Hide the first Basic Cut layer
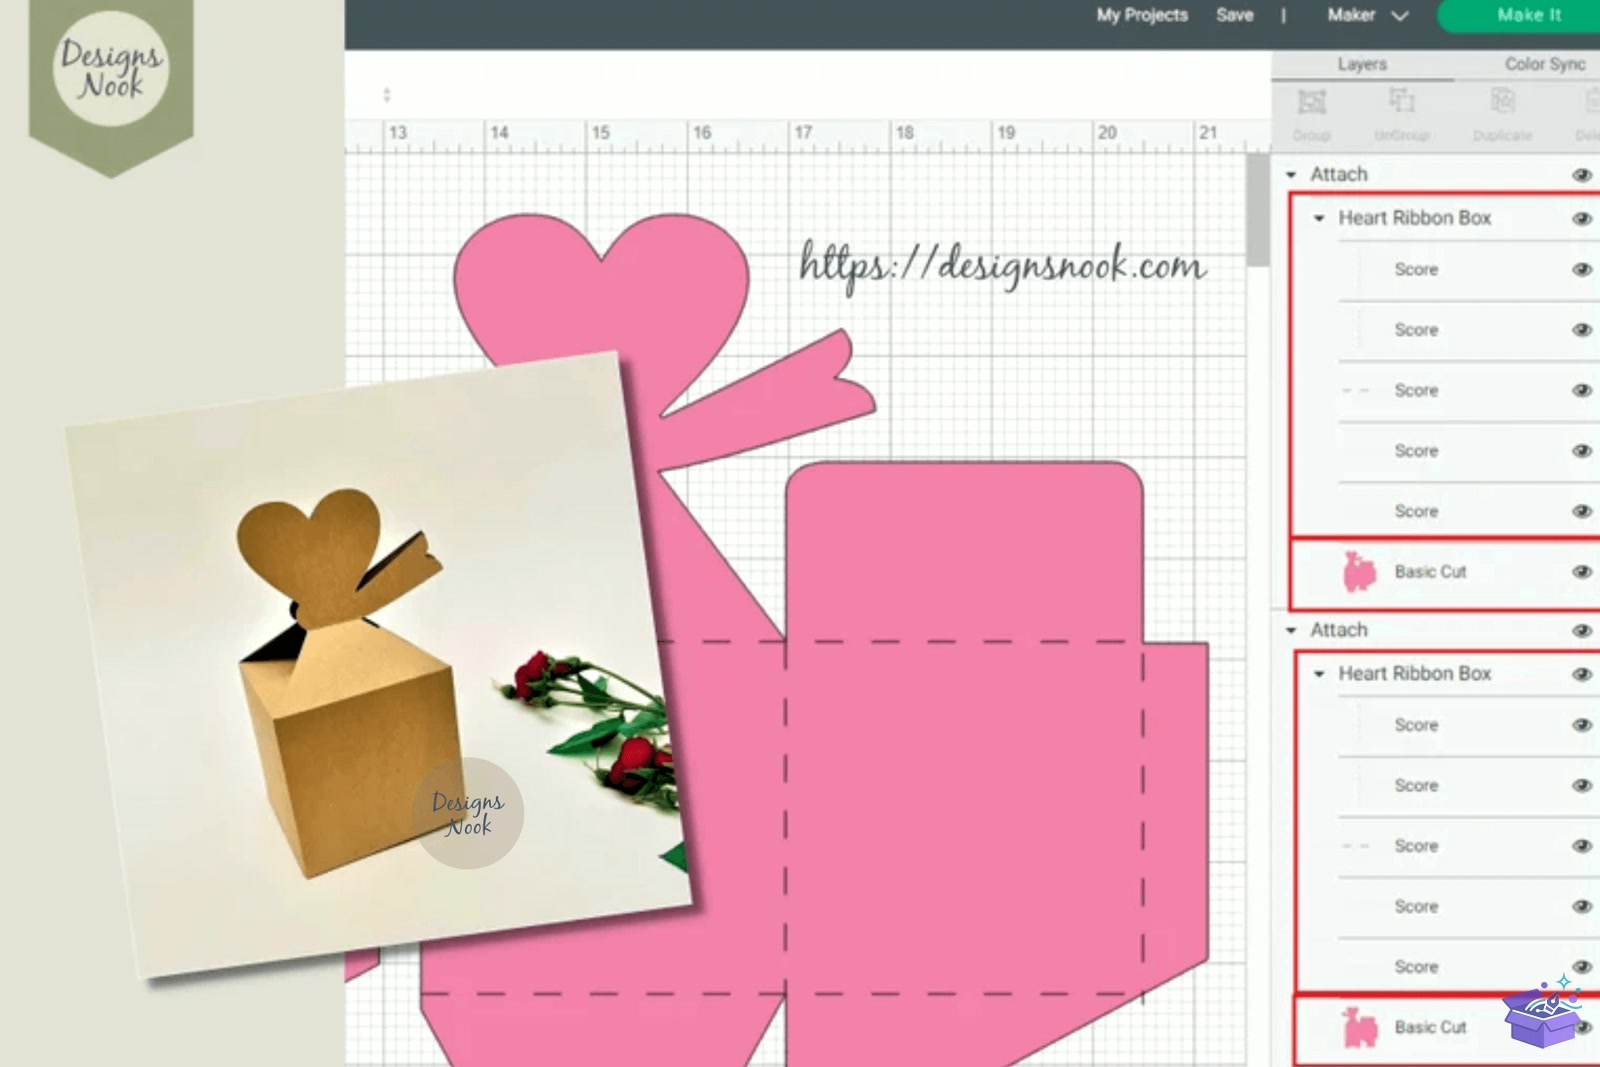Screen dimensions: 1600x1067 coord(1582,572)
